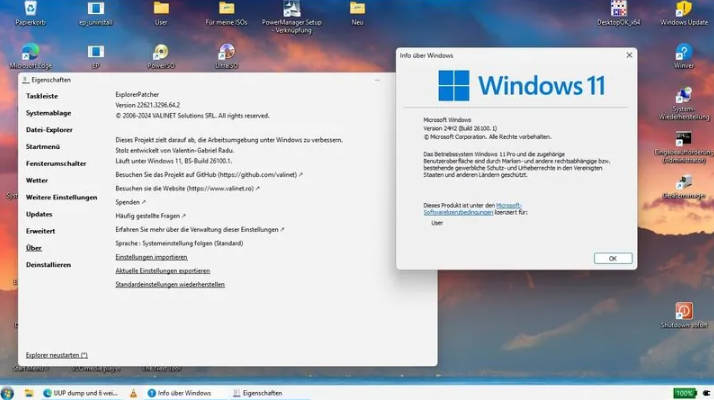Open the Für meine ISOs folder
714x400 pixels.
click(x=226, y=13)
